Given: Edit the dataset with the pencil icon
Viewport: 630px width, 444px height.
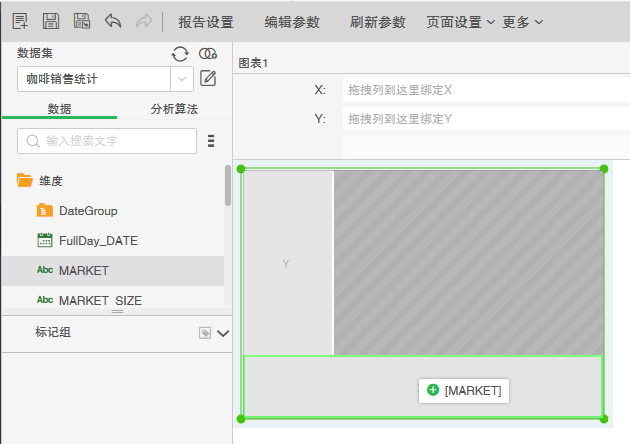Looking at the screenshot, I should [208, 78].
